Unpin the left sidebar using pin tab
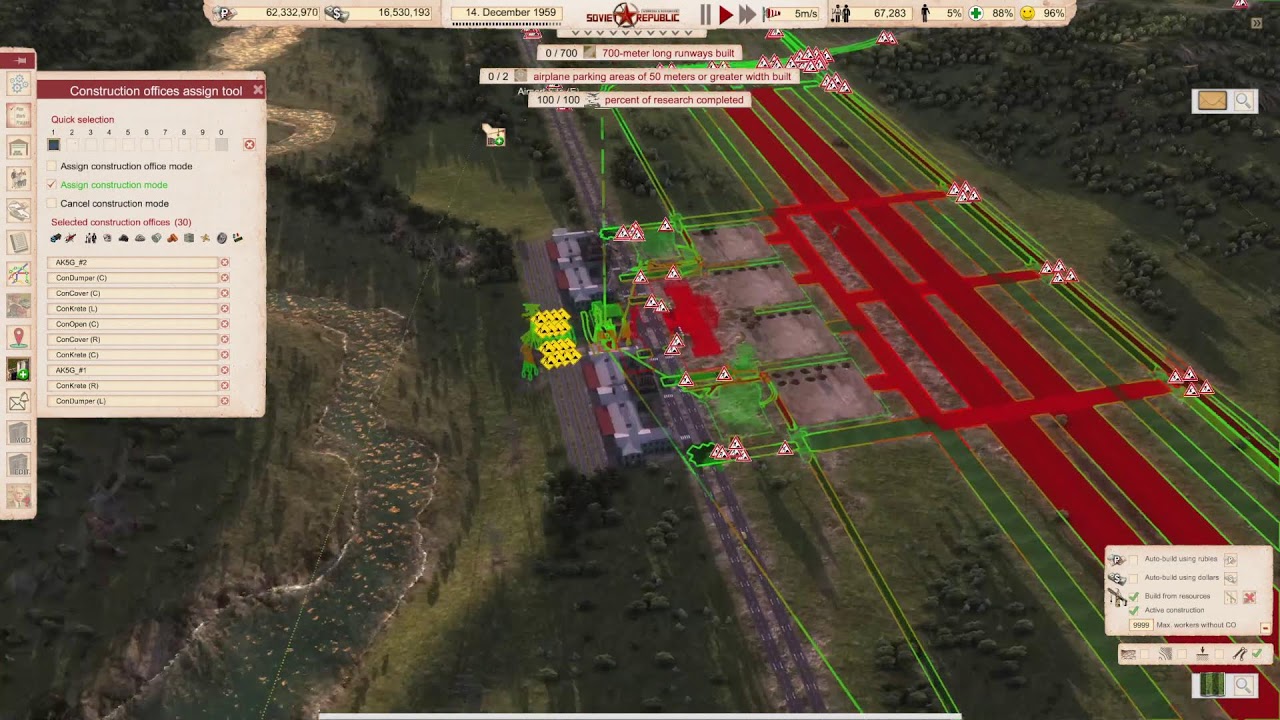The height and width of the screenshot is (720, 1280). click(19, 61)
